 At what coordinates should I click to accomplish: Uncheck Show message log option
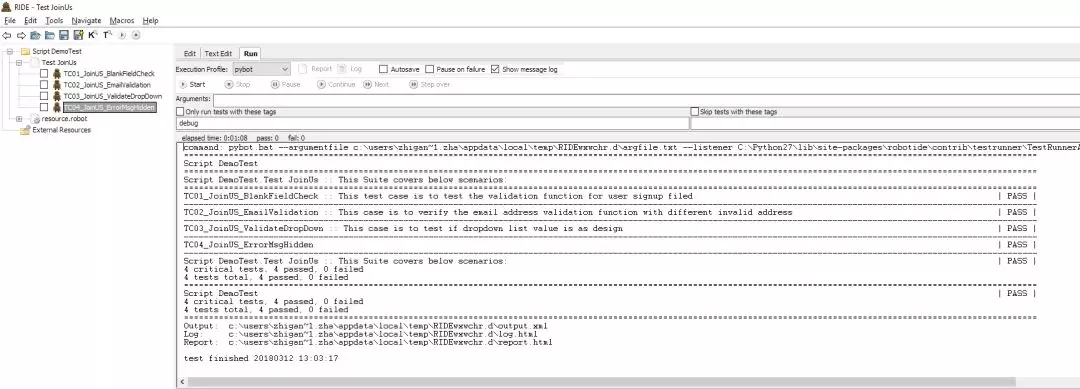coord(495,70)
